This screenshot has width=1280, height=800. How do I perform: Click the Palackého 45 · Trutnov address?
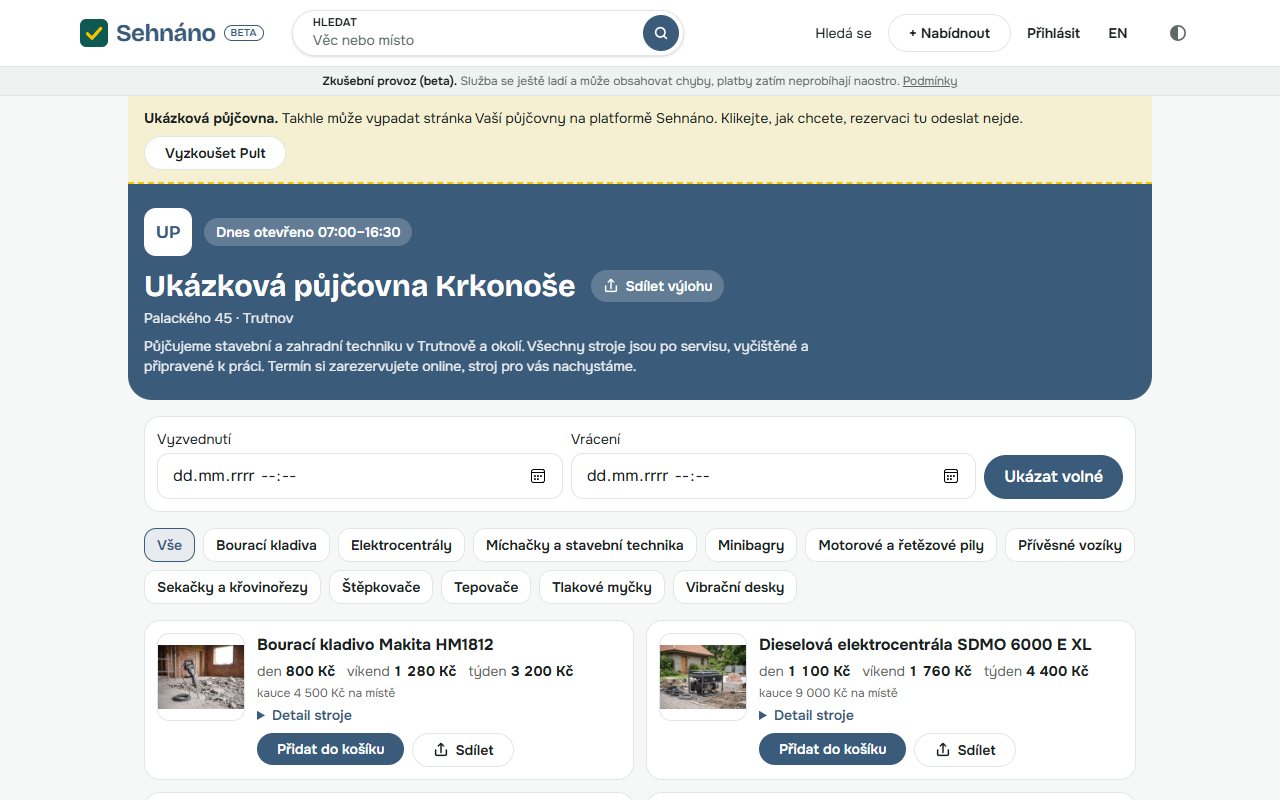coord(219,318)
